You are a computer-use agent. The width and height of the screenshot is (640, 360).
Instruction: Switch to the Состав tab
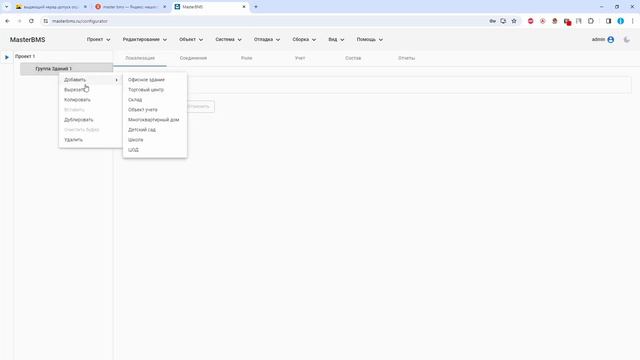tap(353, 58)
